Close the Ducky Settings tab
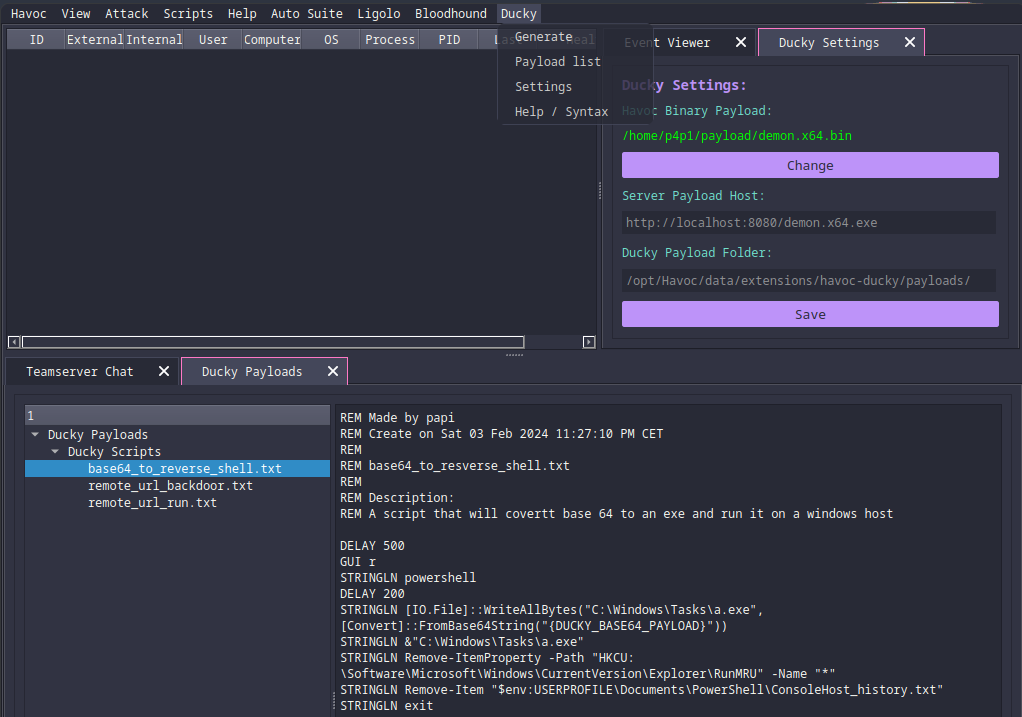This screenshot has height=717, width=1022. [910, 42]
